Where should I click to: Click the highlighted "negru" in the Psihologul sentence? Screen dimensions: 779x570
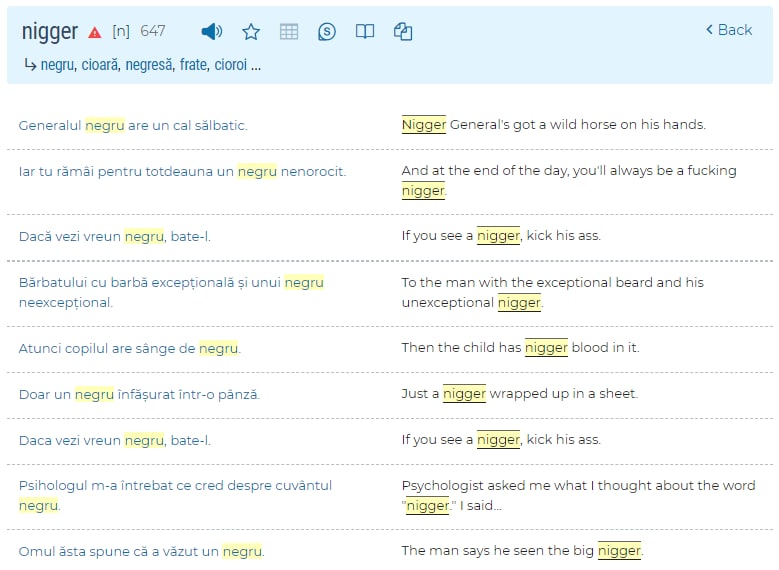click(x=39, y=506)
